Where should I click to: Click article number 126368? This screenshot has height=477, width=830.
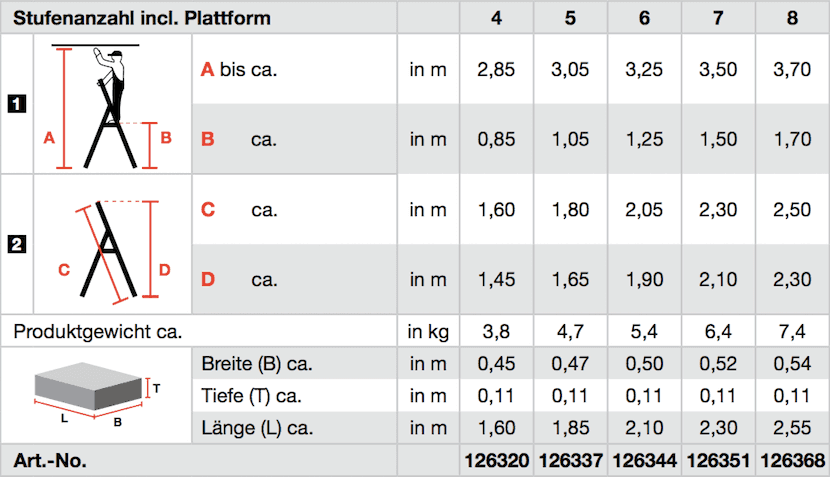(x=792, y=462)
